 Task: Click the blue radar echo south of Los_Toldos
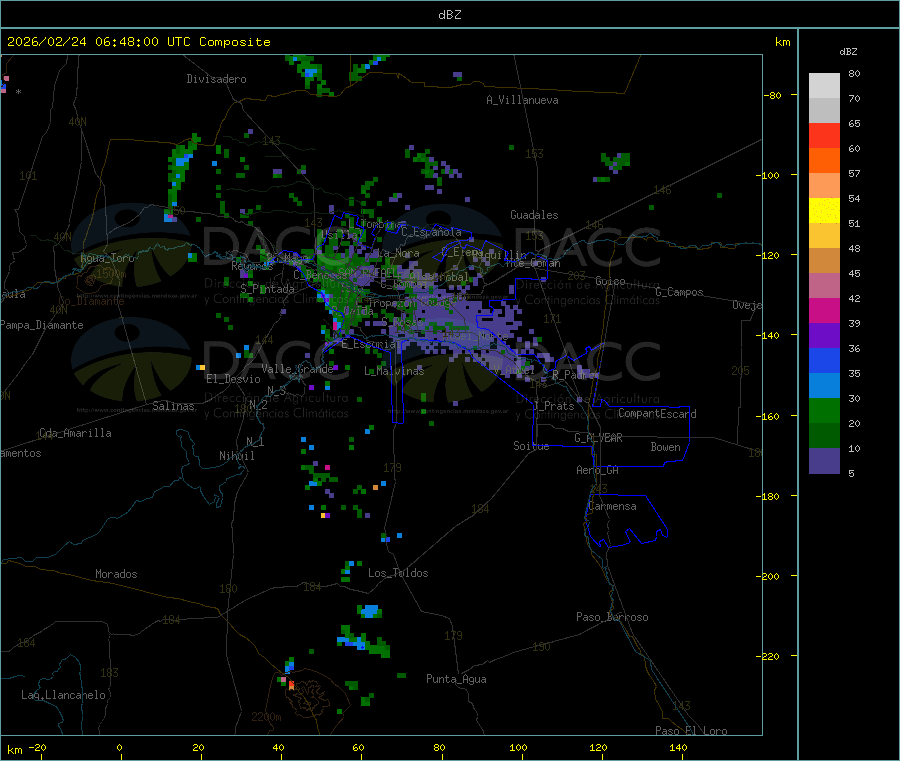(x=370, y=610)
